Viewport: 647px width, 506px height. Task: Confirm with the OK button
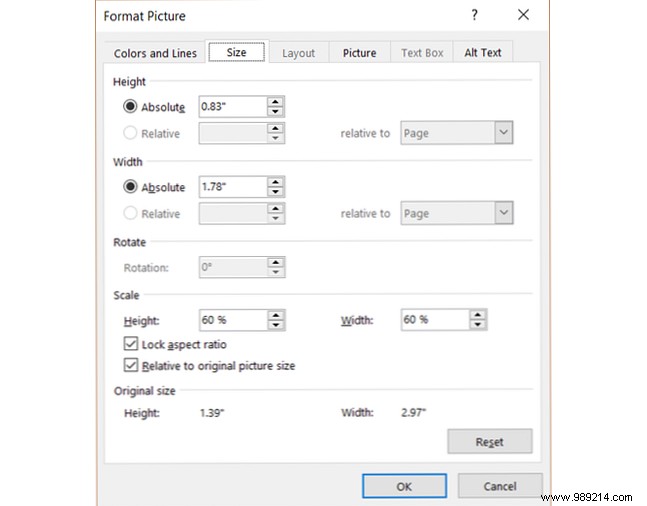[x=404, y=486]
